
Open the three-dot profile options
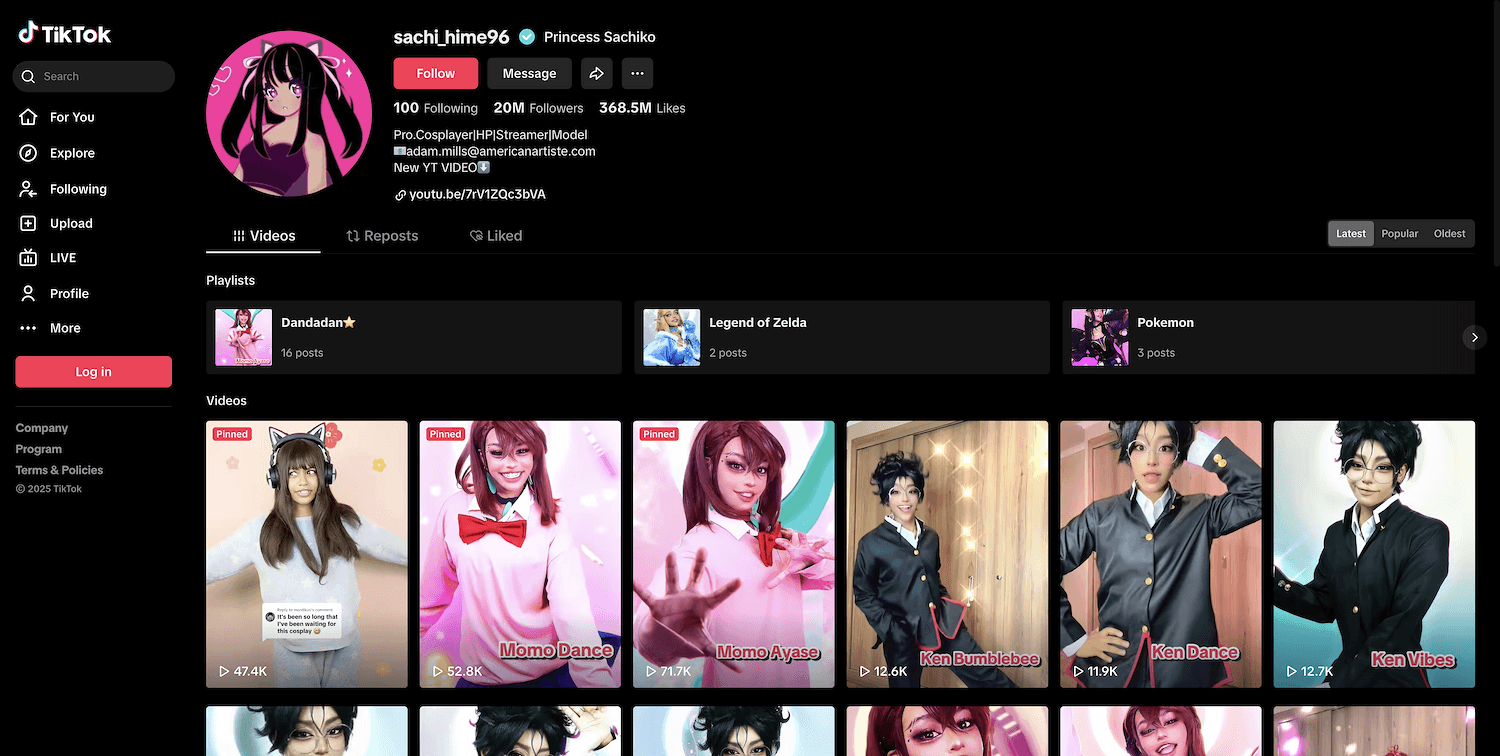point(637,73)
